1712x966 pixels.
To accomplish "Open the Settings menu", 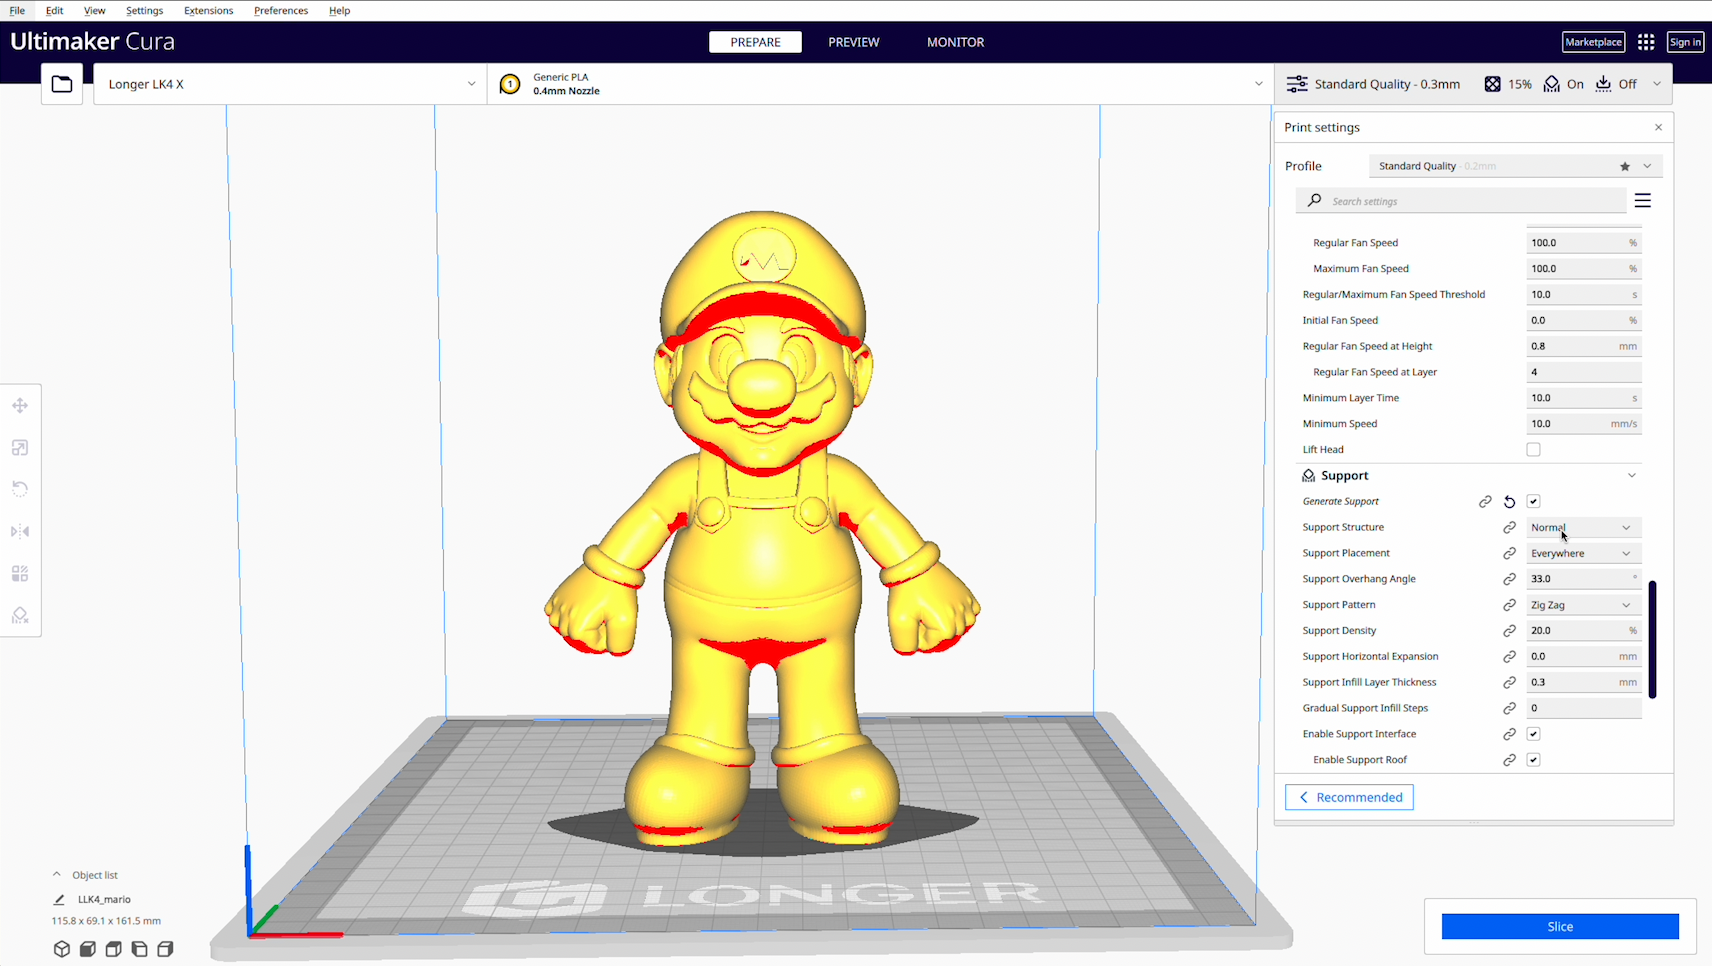I will coord(145,11).
